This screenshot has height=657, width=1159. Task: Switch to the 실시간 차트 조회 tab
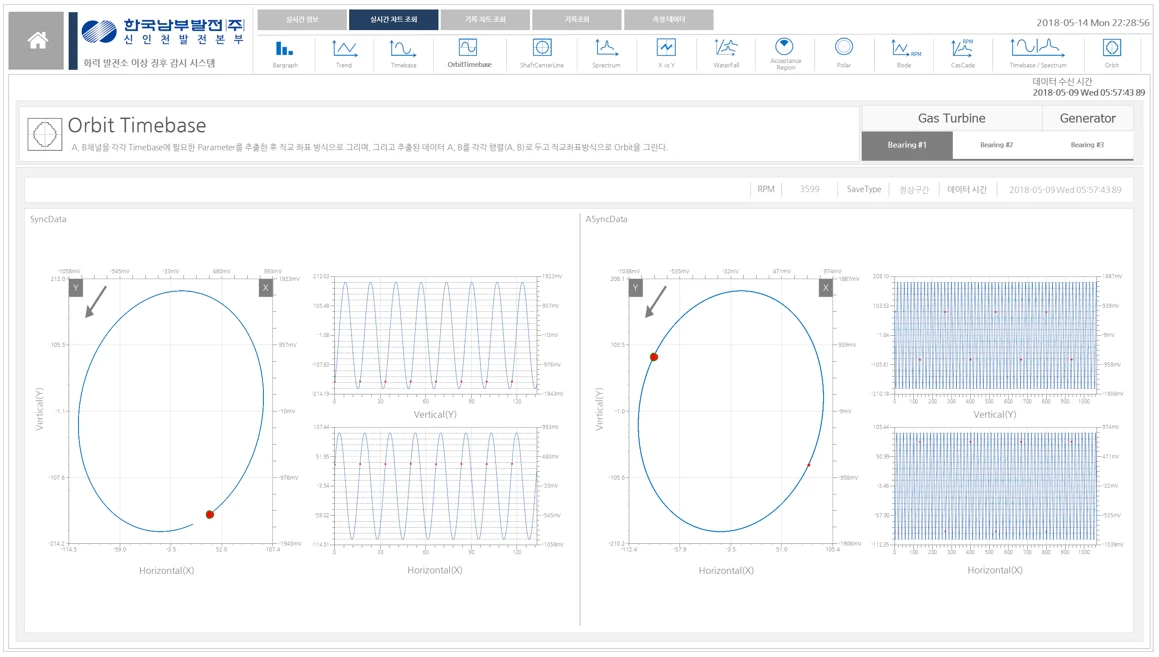pos(393,19)
